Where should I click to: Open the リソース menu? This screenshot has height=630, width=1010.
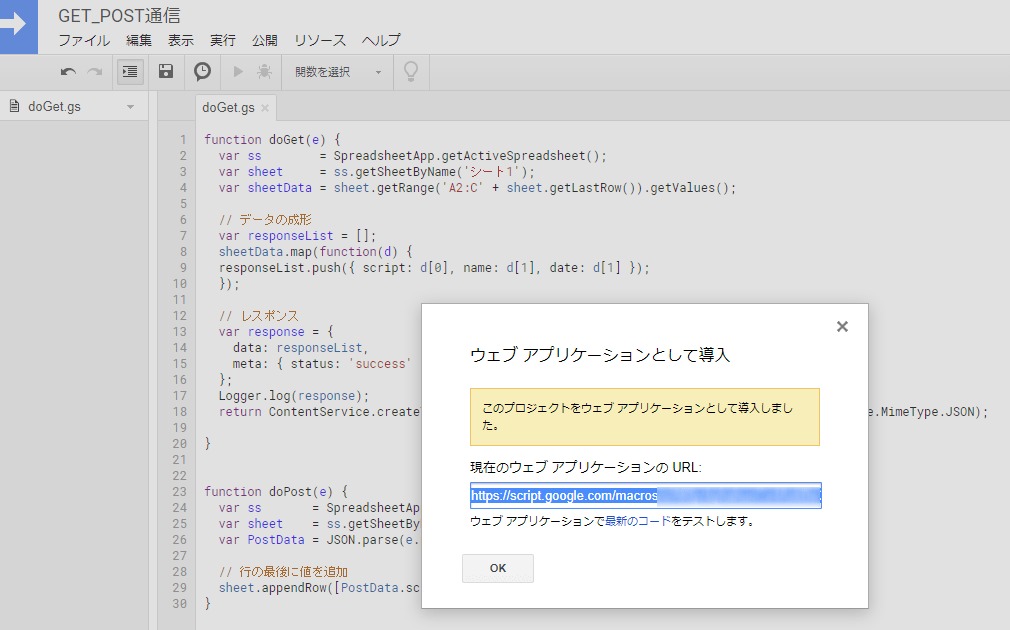click(320, 41)
